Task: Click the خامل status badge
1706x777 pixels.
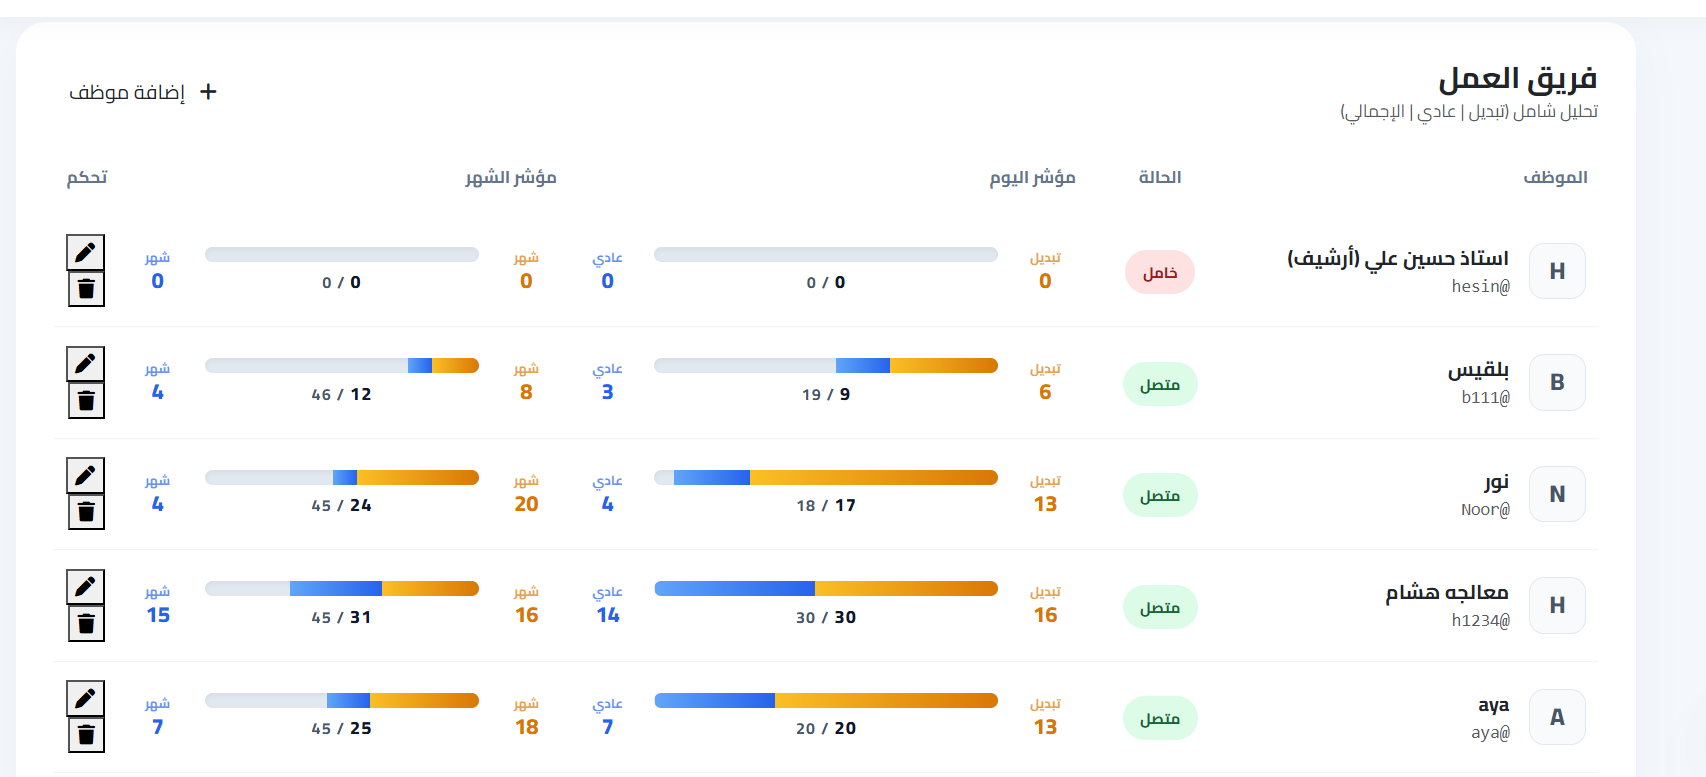Action: pyautogui.click(x=1160, y=273)
